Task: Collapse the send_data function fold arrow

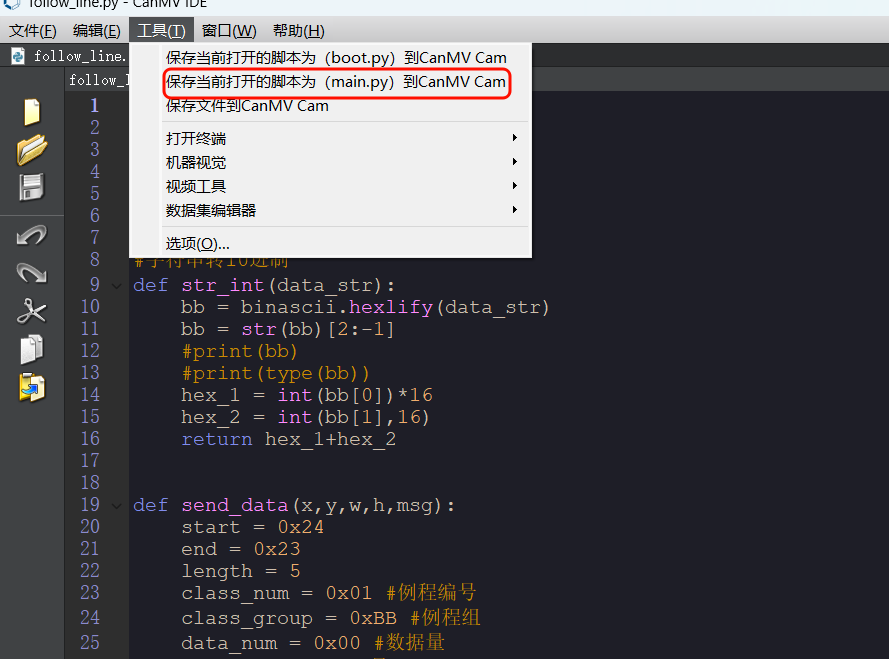Action: pos(118,506)
